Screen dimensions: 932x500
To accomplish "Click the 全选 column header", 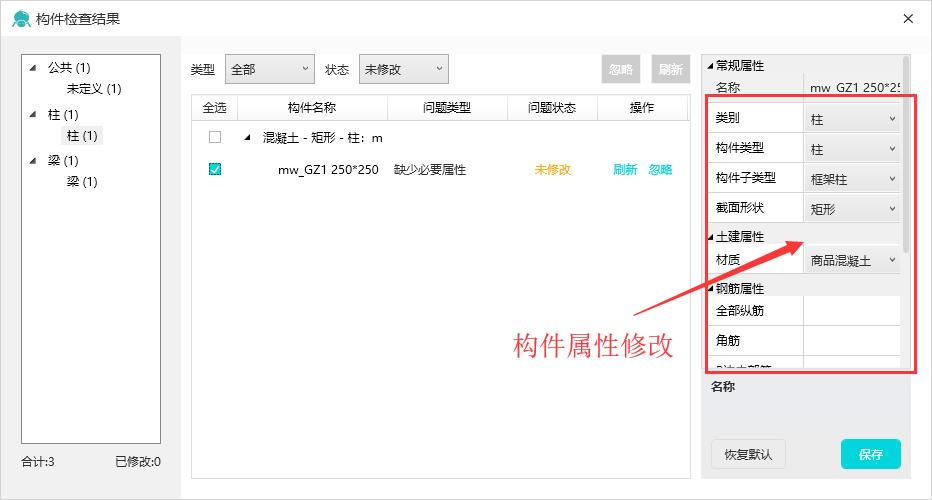I will [215, 108].
